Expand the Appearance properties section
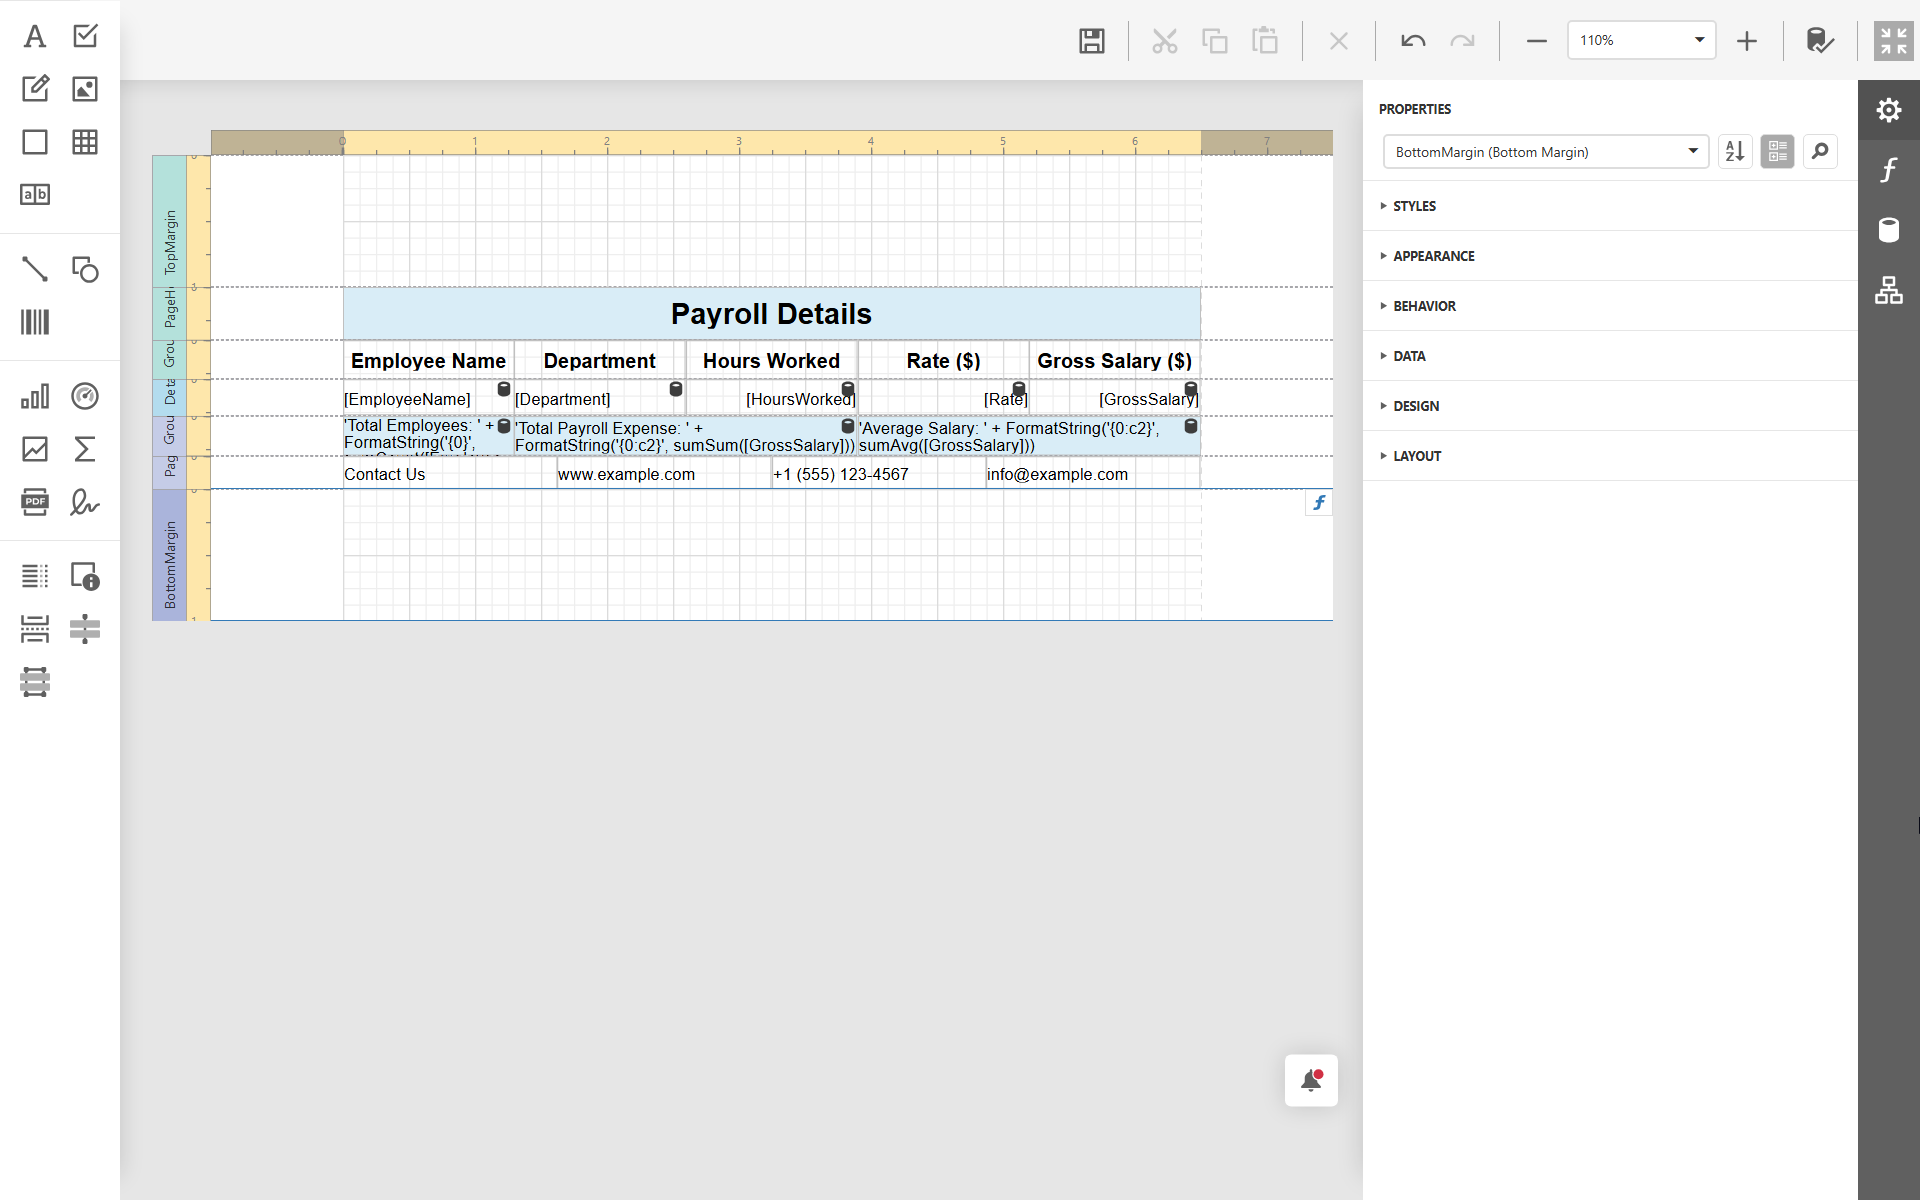This screenshot has width=1920, height=1200. click(x=1433, y=256)
